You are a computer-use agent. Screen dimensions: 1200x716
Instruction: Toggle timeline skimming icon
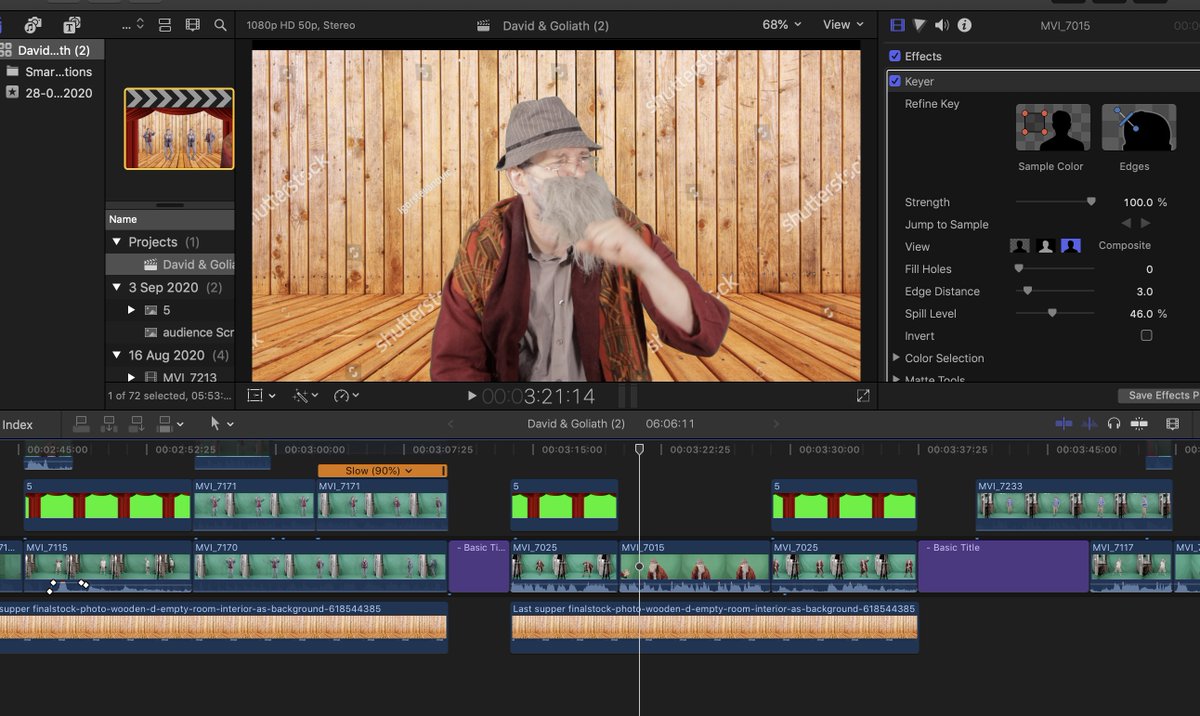(1064, 424)
